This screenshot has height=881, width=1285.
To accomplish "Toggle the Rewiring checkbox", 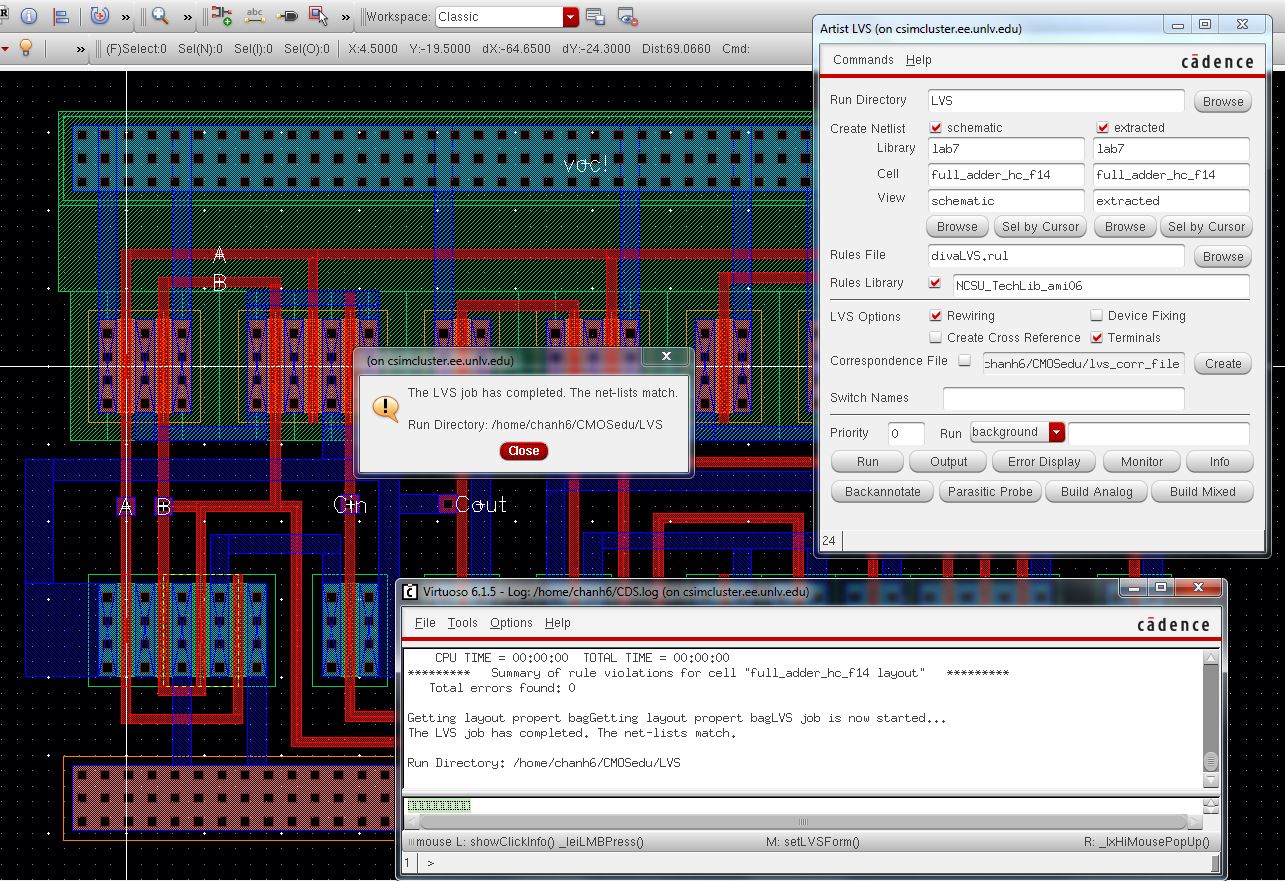I will pos(935,316).
